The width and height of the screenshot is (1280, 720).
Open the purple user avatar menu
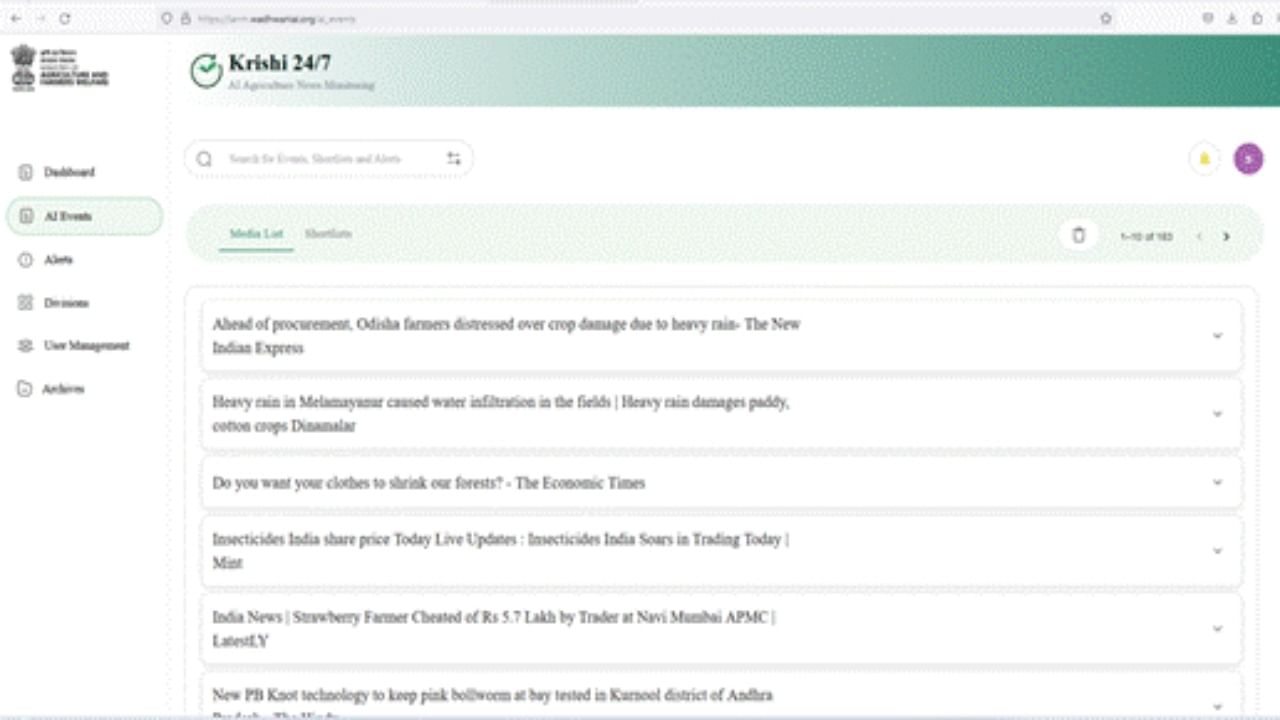(x=1248, y=159)
